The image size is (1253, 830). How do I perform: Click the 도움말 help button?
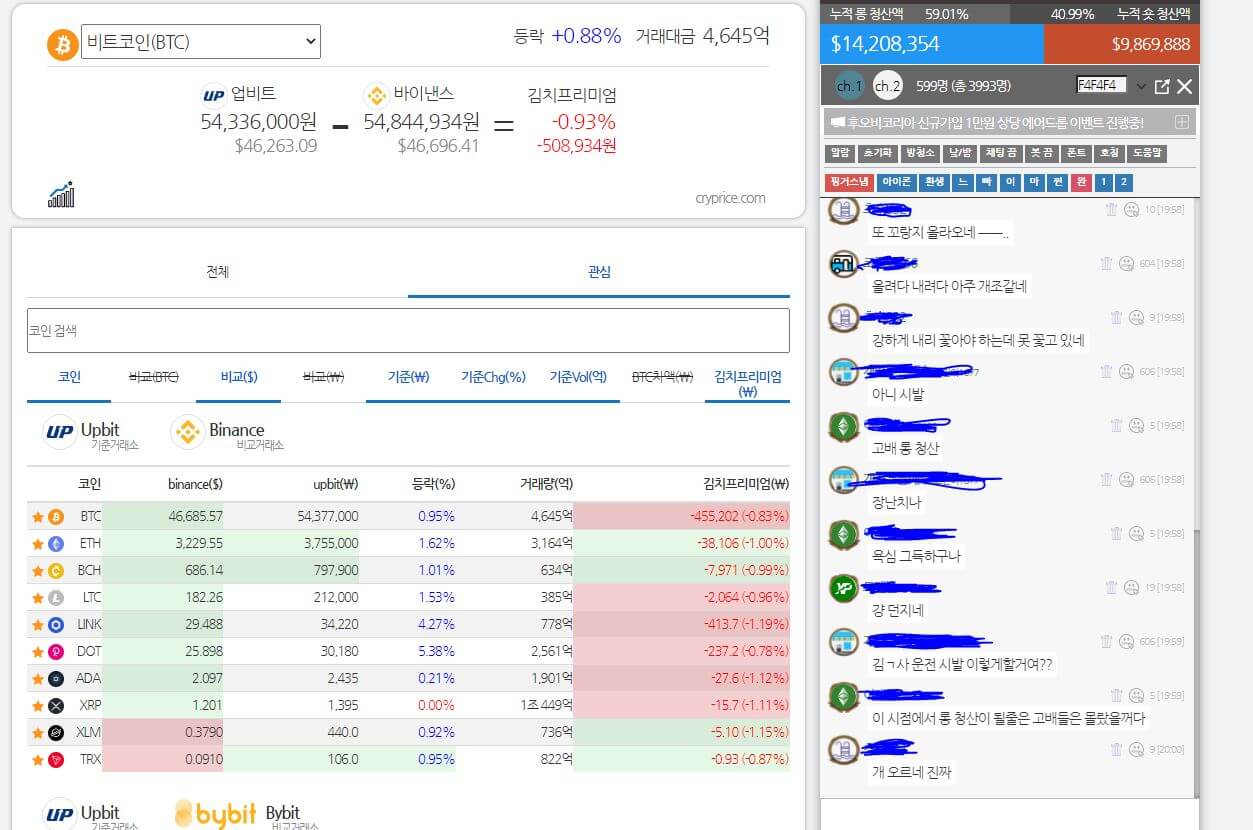[x=1147, y=154]
